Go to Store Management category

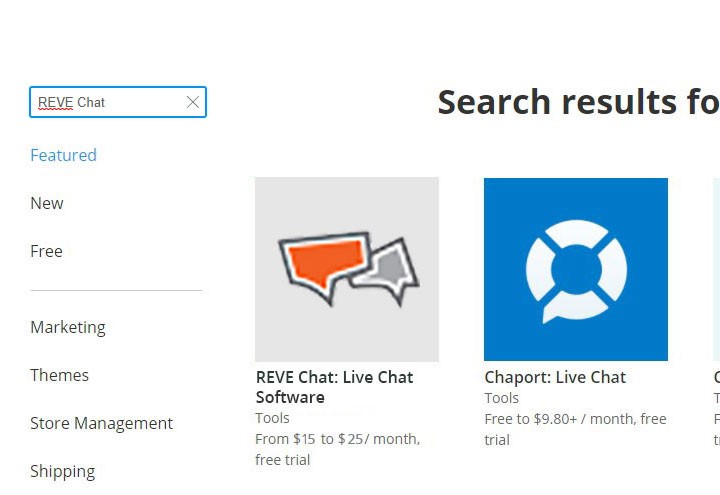pos(101,423)
